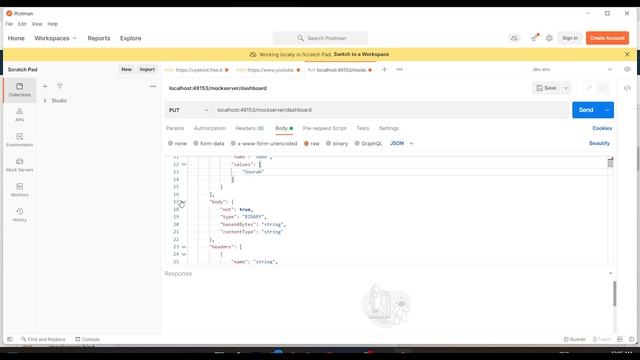Open the Trash in status bar
The width and height of the screenshot is (640, 360).
(x=601, y=339)
